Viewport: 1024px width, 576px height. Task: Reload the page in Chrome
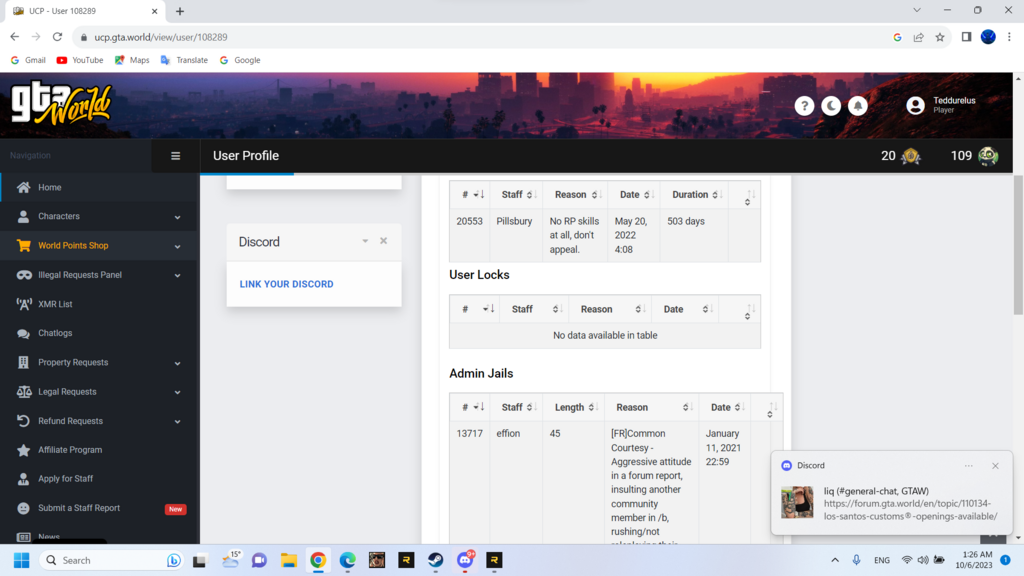pos(57,37)
